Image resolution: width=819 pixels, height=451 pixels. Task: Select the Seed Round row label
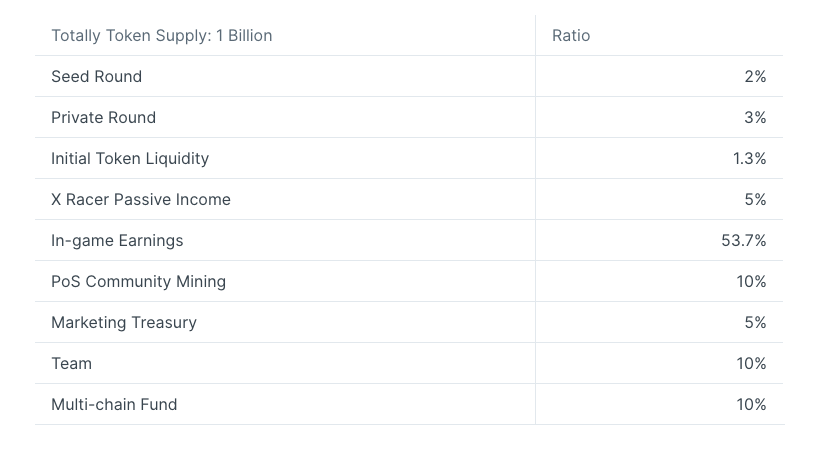tap(97, 77)
